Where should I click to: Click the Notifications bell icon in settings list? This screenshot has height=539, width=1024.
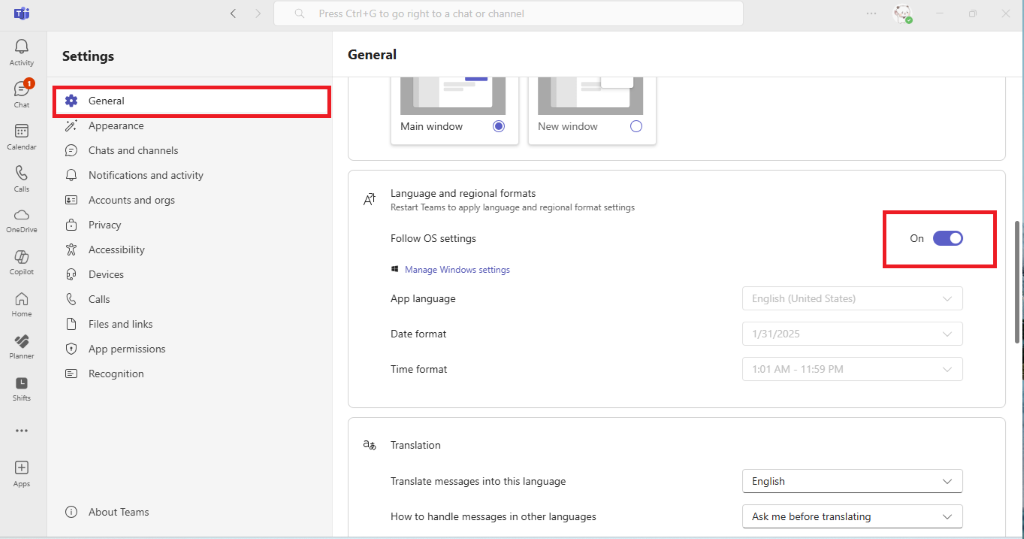point(71,175)
